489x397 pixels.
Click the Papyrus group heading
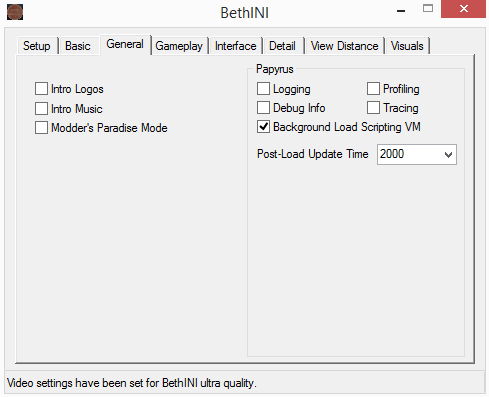[275, 69]
